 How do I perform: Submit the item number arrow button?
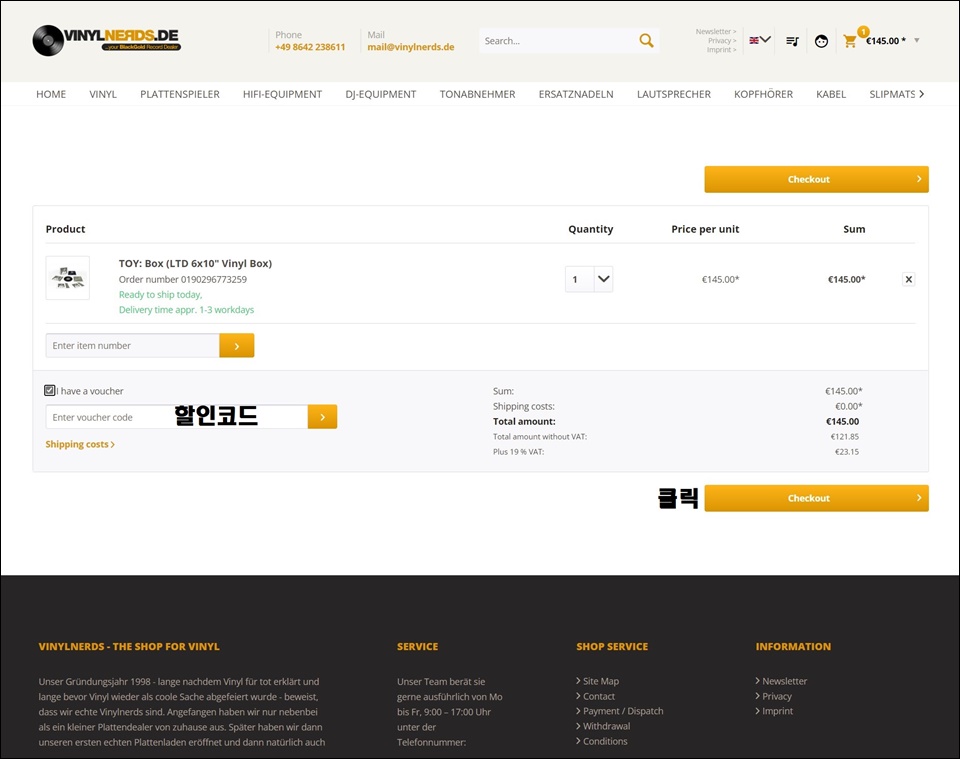(x=237, y=346)
